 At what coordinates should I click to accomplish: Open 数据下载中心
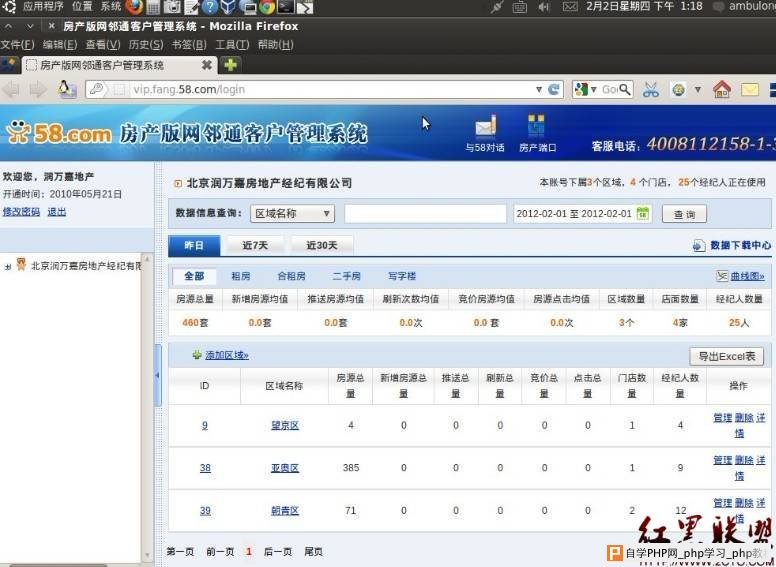(x=732, y=245)
